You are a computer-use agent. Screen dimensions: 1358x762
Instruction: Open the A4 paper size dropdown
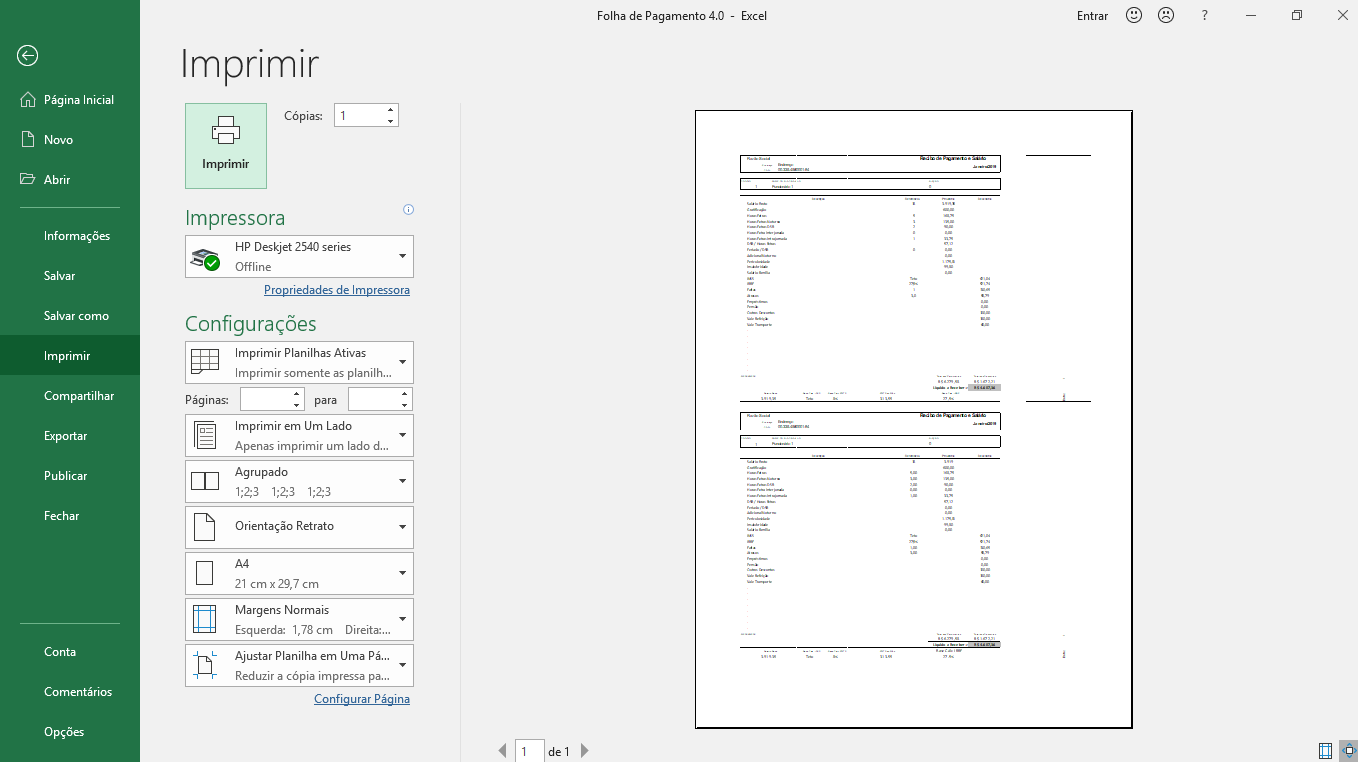click(x=299, y=573)
